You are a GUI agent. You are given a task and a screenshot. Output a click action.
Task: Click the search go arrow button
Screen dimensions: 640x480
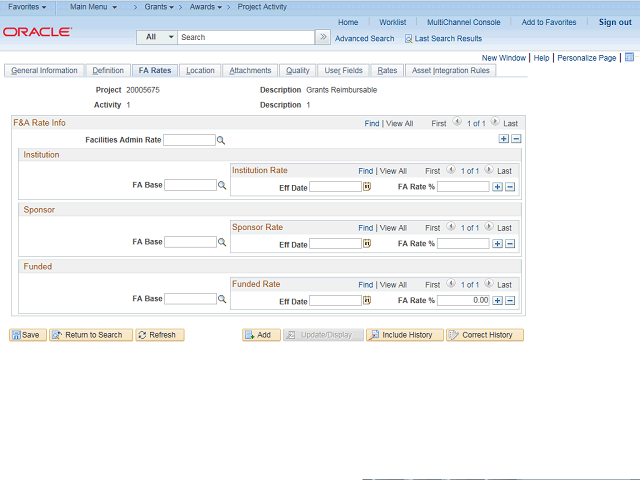(x=323, y=37)
